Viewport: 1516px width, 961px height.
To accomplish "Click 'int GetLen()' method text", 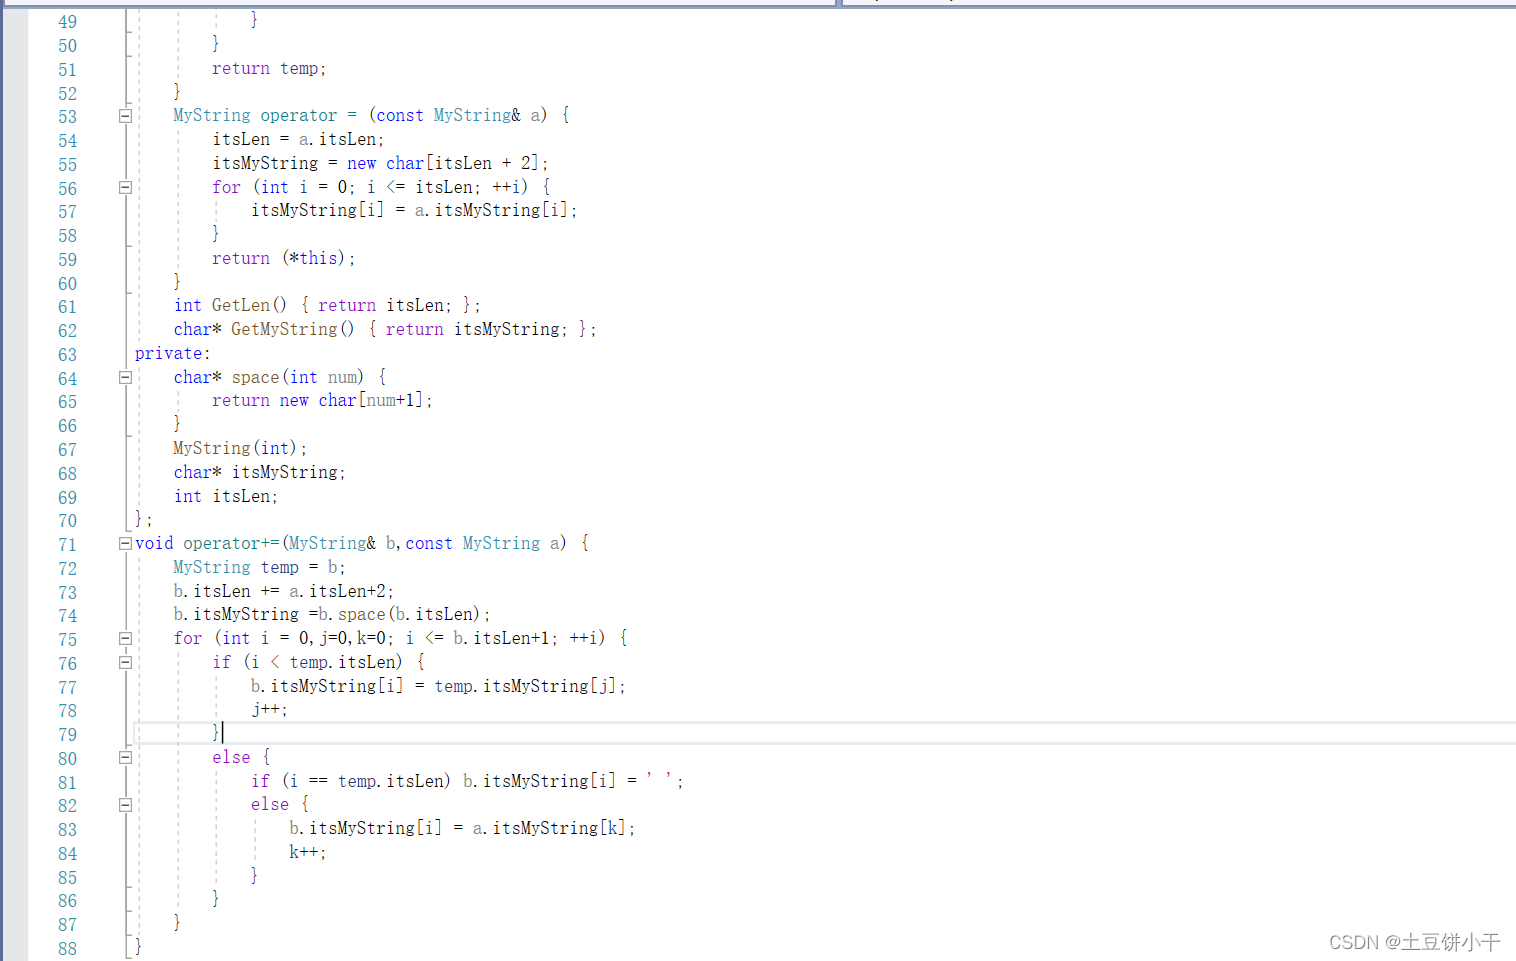I will click(x=230, y=305).
